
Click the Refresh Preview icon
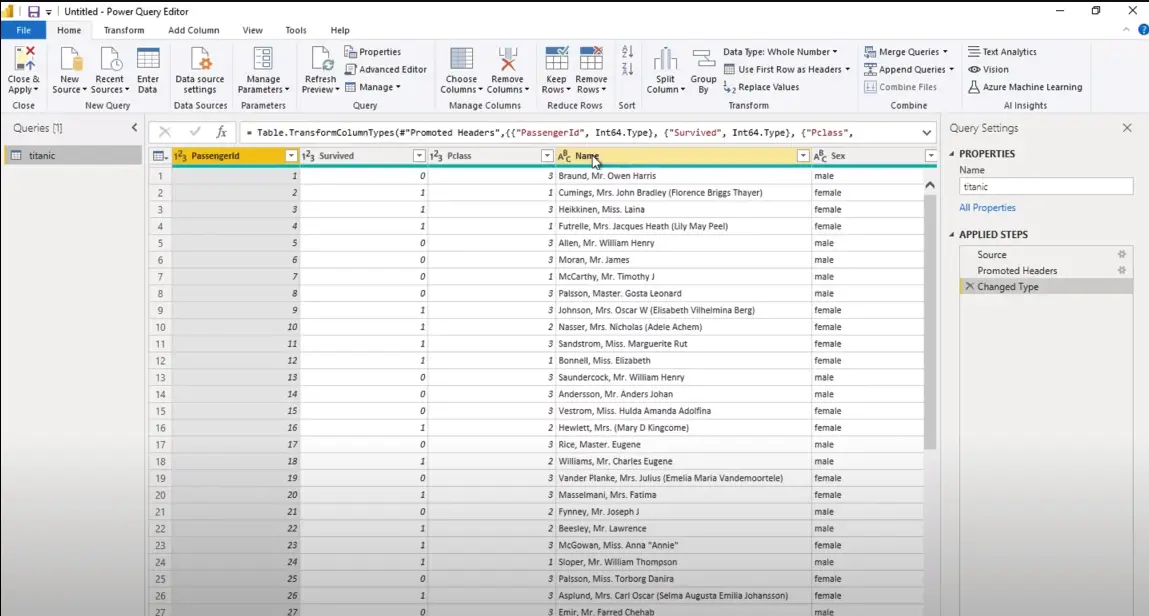320,59
